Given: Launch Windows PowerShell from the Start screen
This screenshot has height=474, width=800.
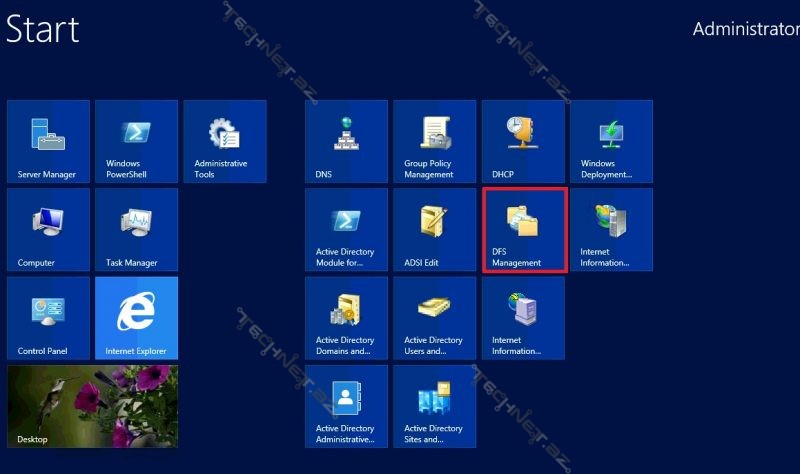Looking at the screenshot, I should [136, 141].
